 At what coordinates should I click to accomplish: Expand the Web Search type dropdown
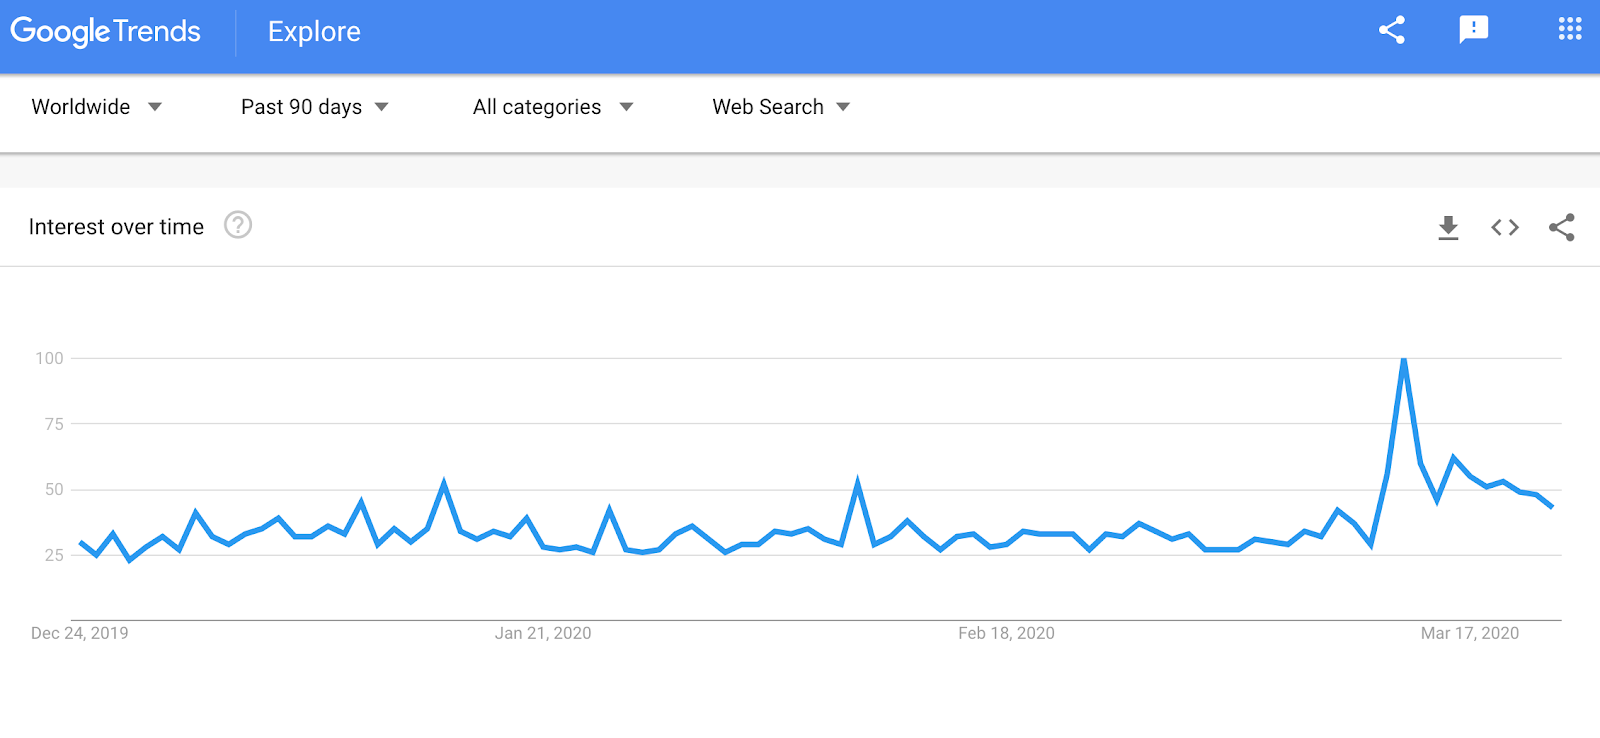[780, 107]
